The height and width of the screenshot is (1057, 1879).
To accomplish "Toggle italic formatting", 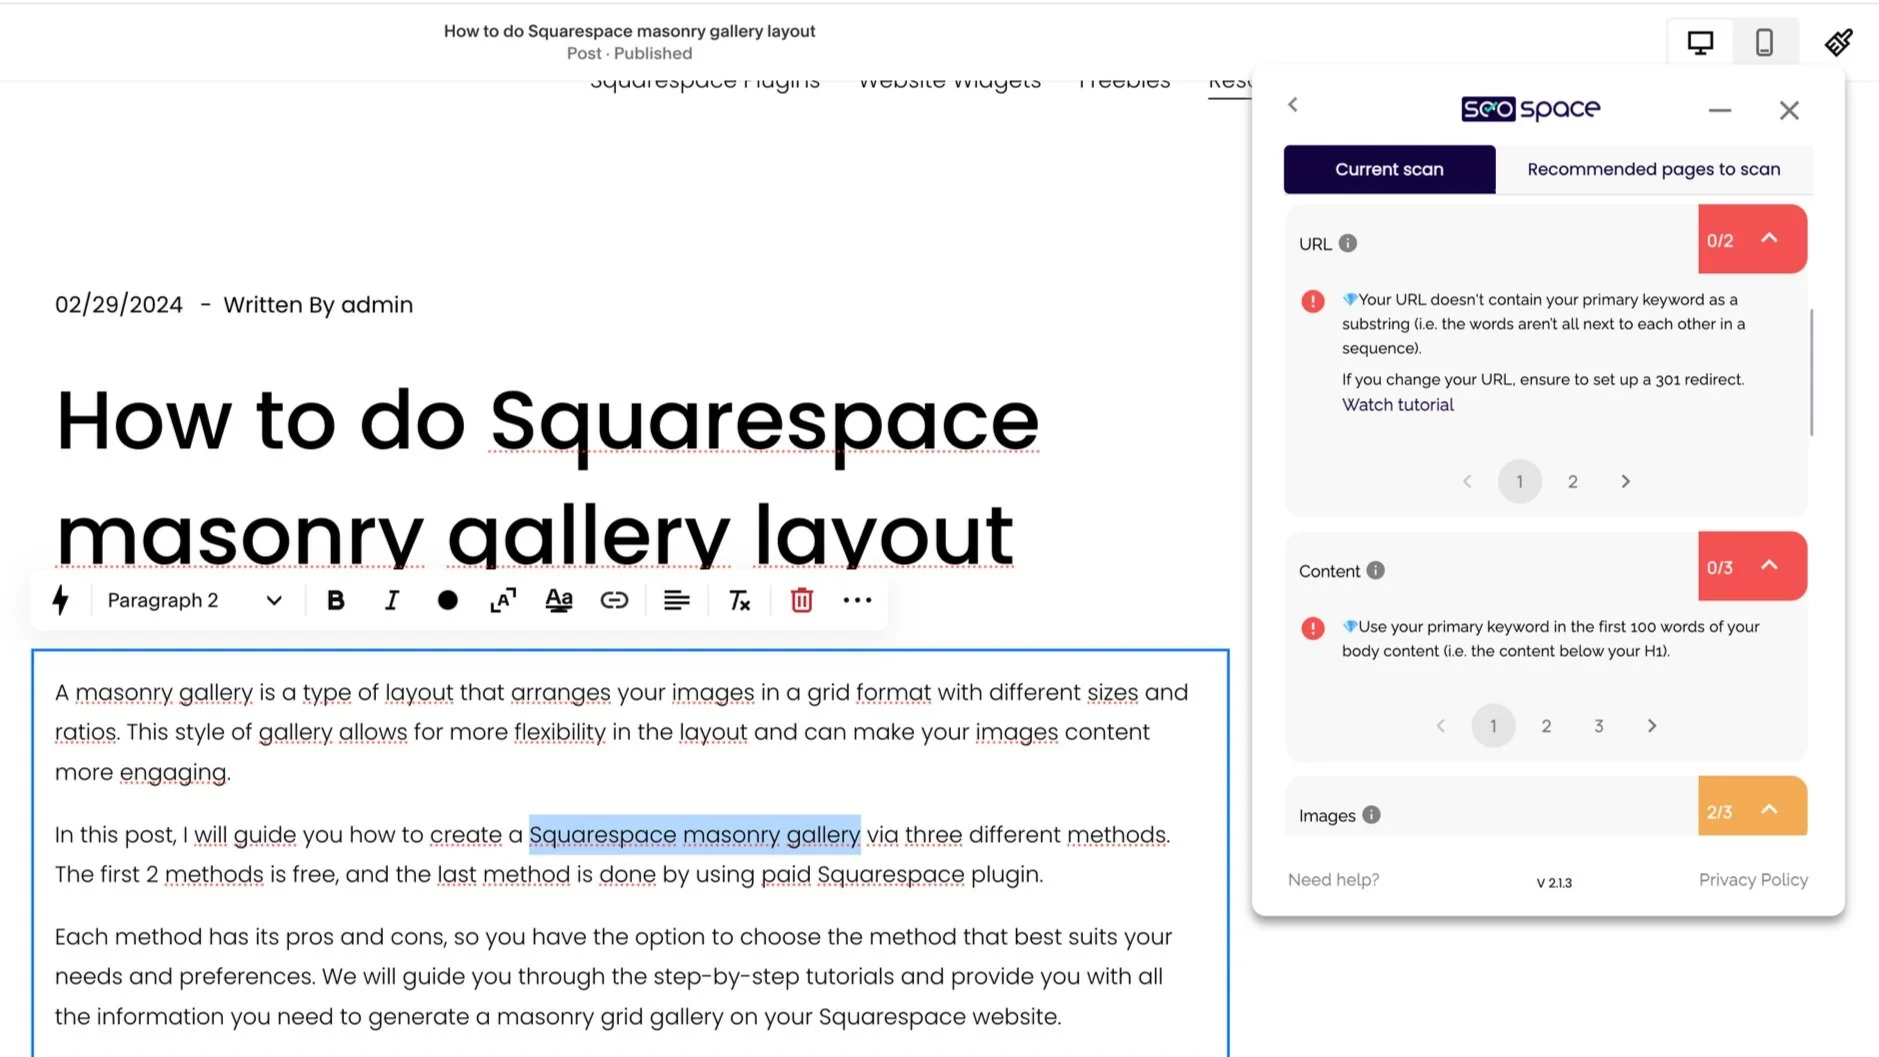I will [x=392, y=600].
